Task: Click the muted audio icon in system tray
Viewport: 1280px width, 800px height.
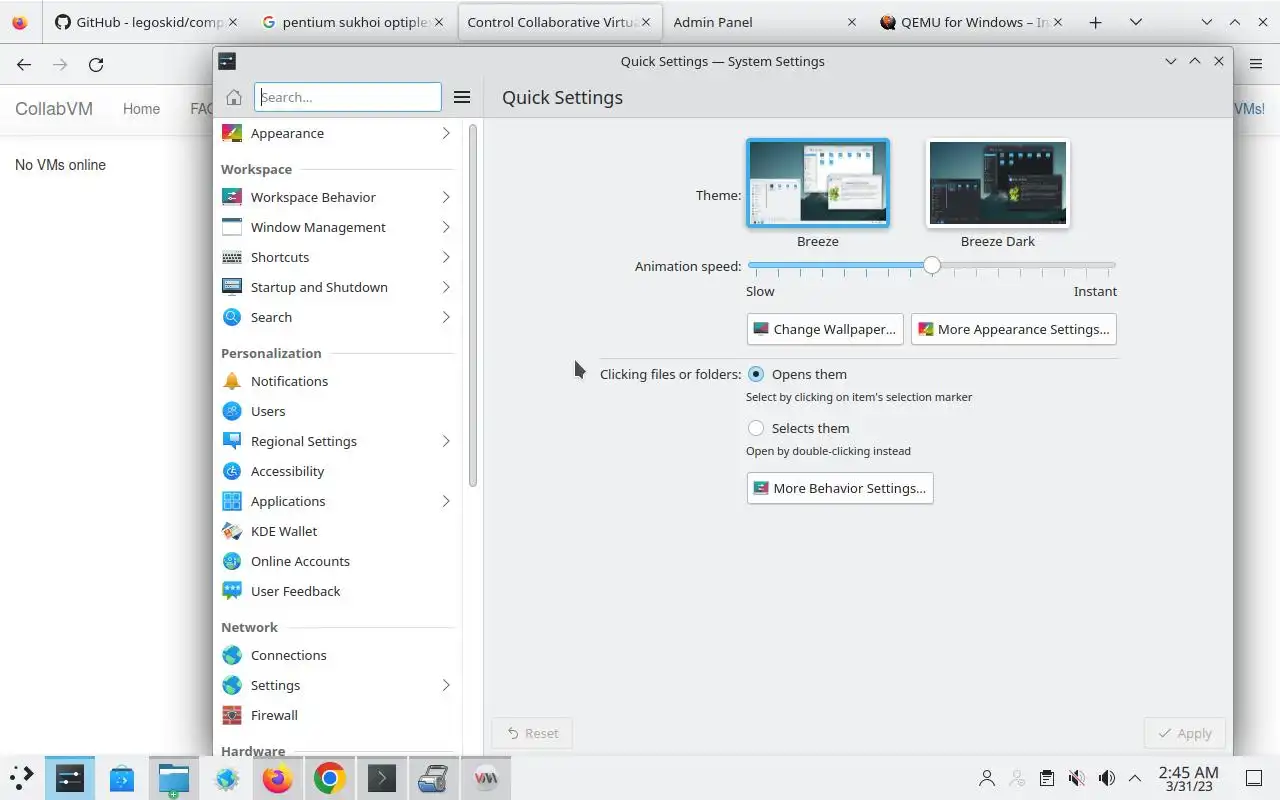Action: pyautogui.click(x=1077, y=778)
